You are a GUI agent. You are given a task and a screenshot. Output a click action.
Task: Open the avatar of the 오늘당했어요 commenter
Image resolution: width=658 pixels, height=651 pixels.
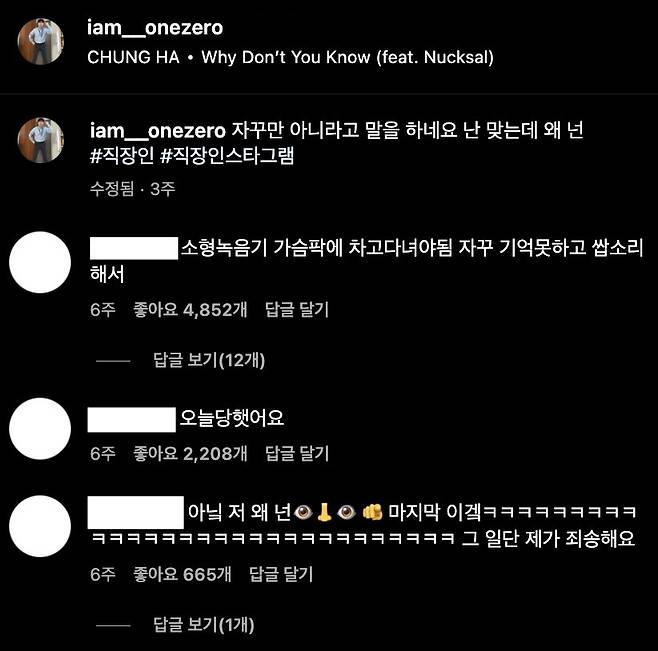click(40, 429)
